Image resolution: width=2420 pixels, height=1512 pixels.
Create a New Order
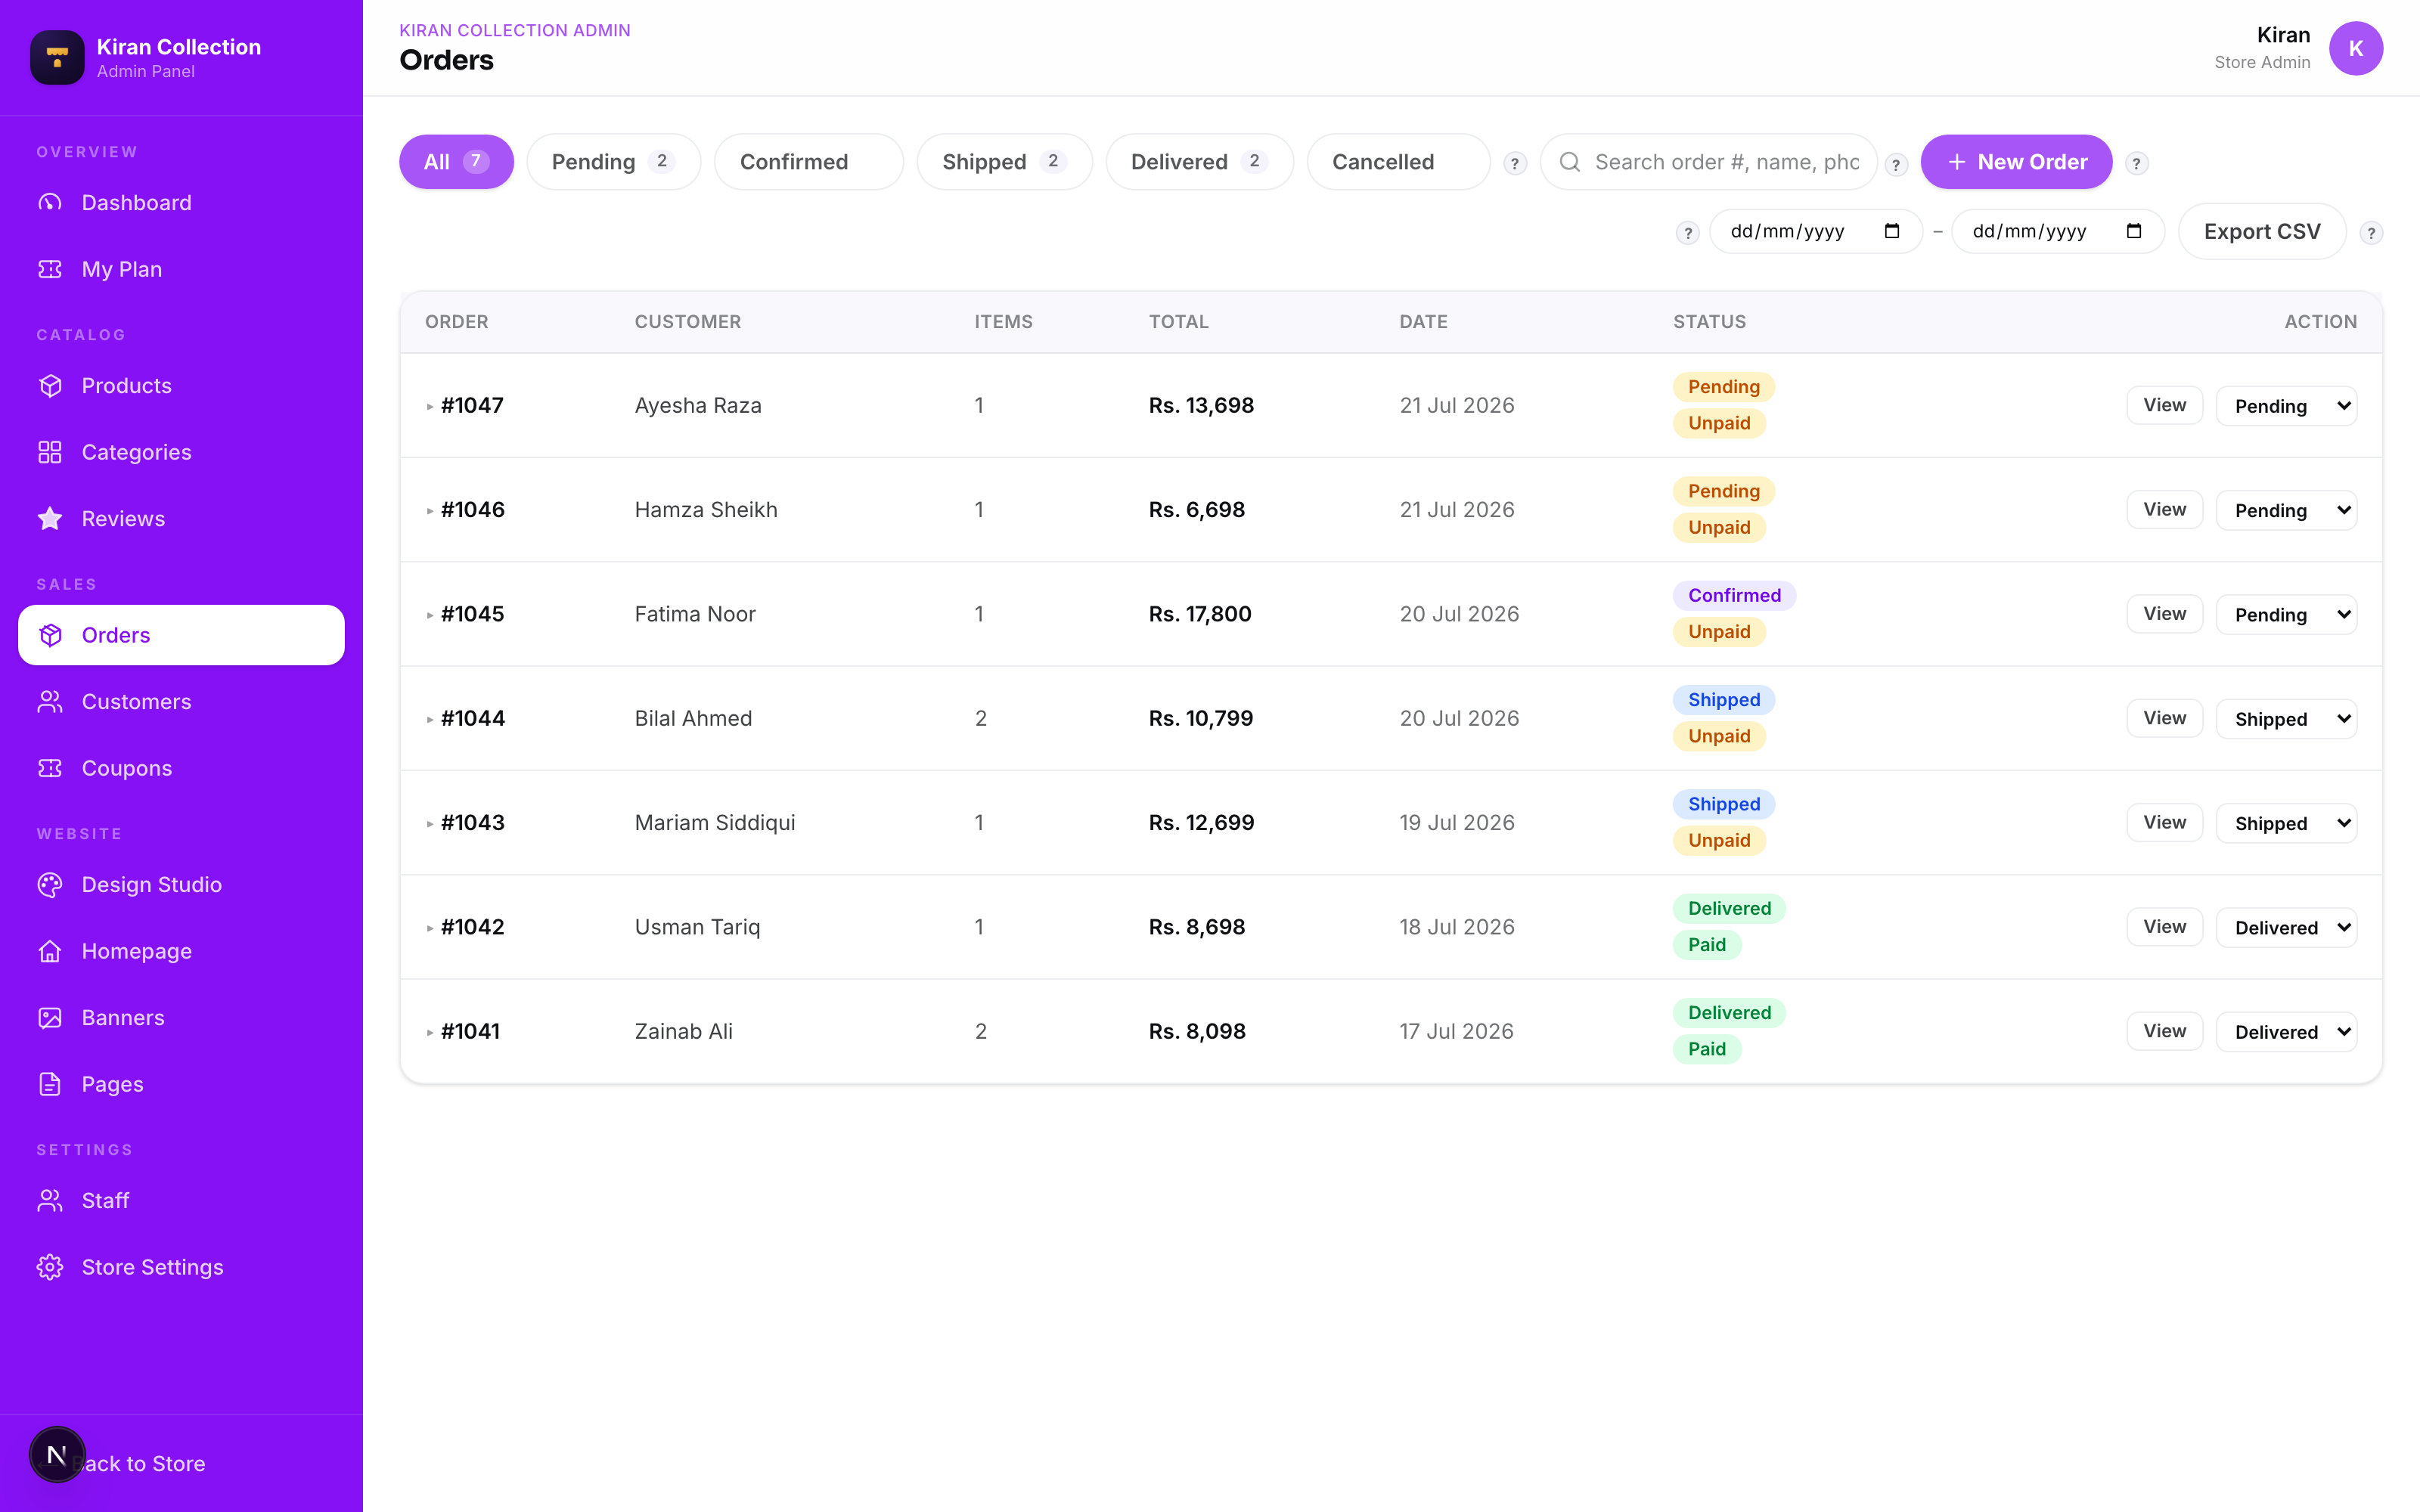tap(2016, 162)
